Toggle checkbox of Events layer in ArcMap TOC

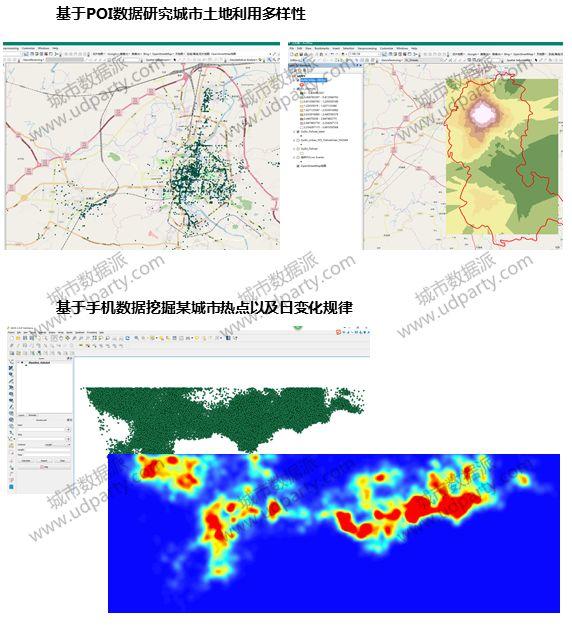(298, 157)
